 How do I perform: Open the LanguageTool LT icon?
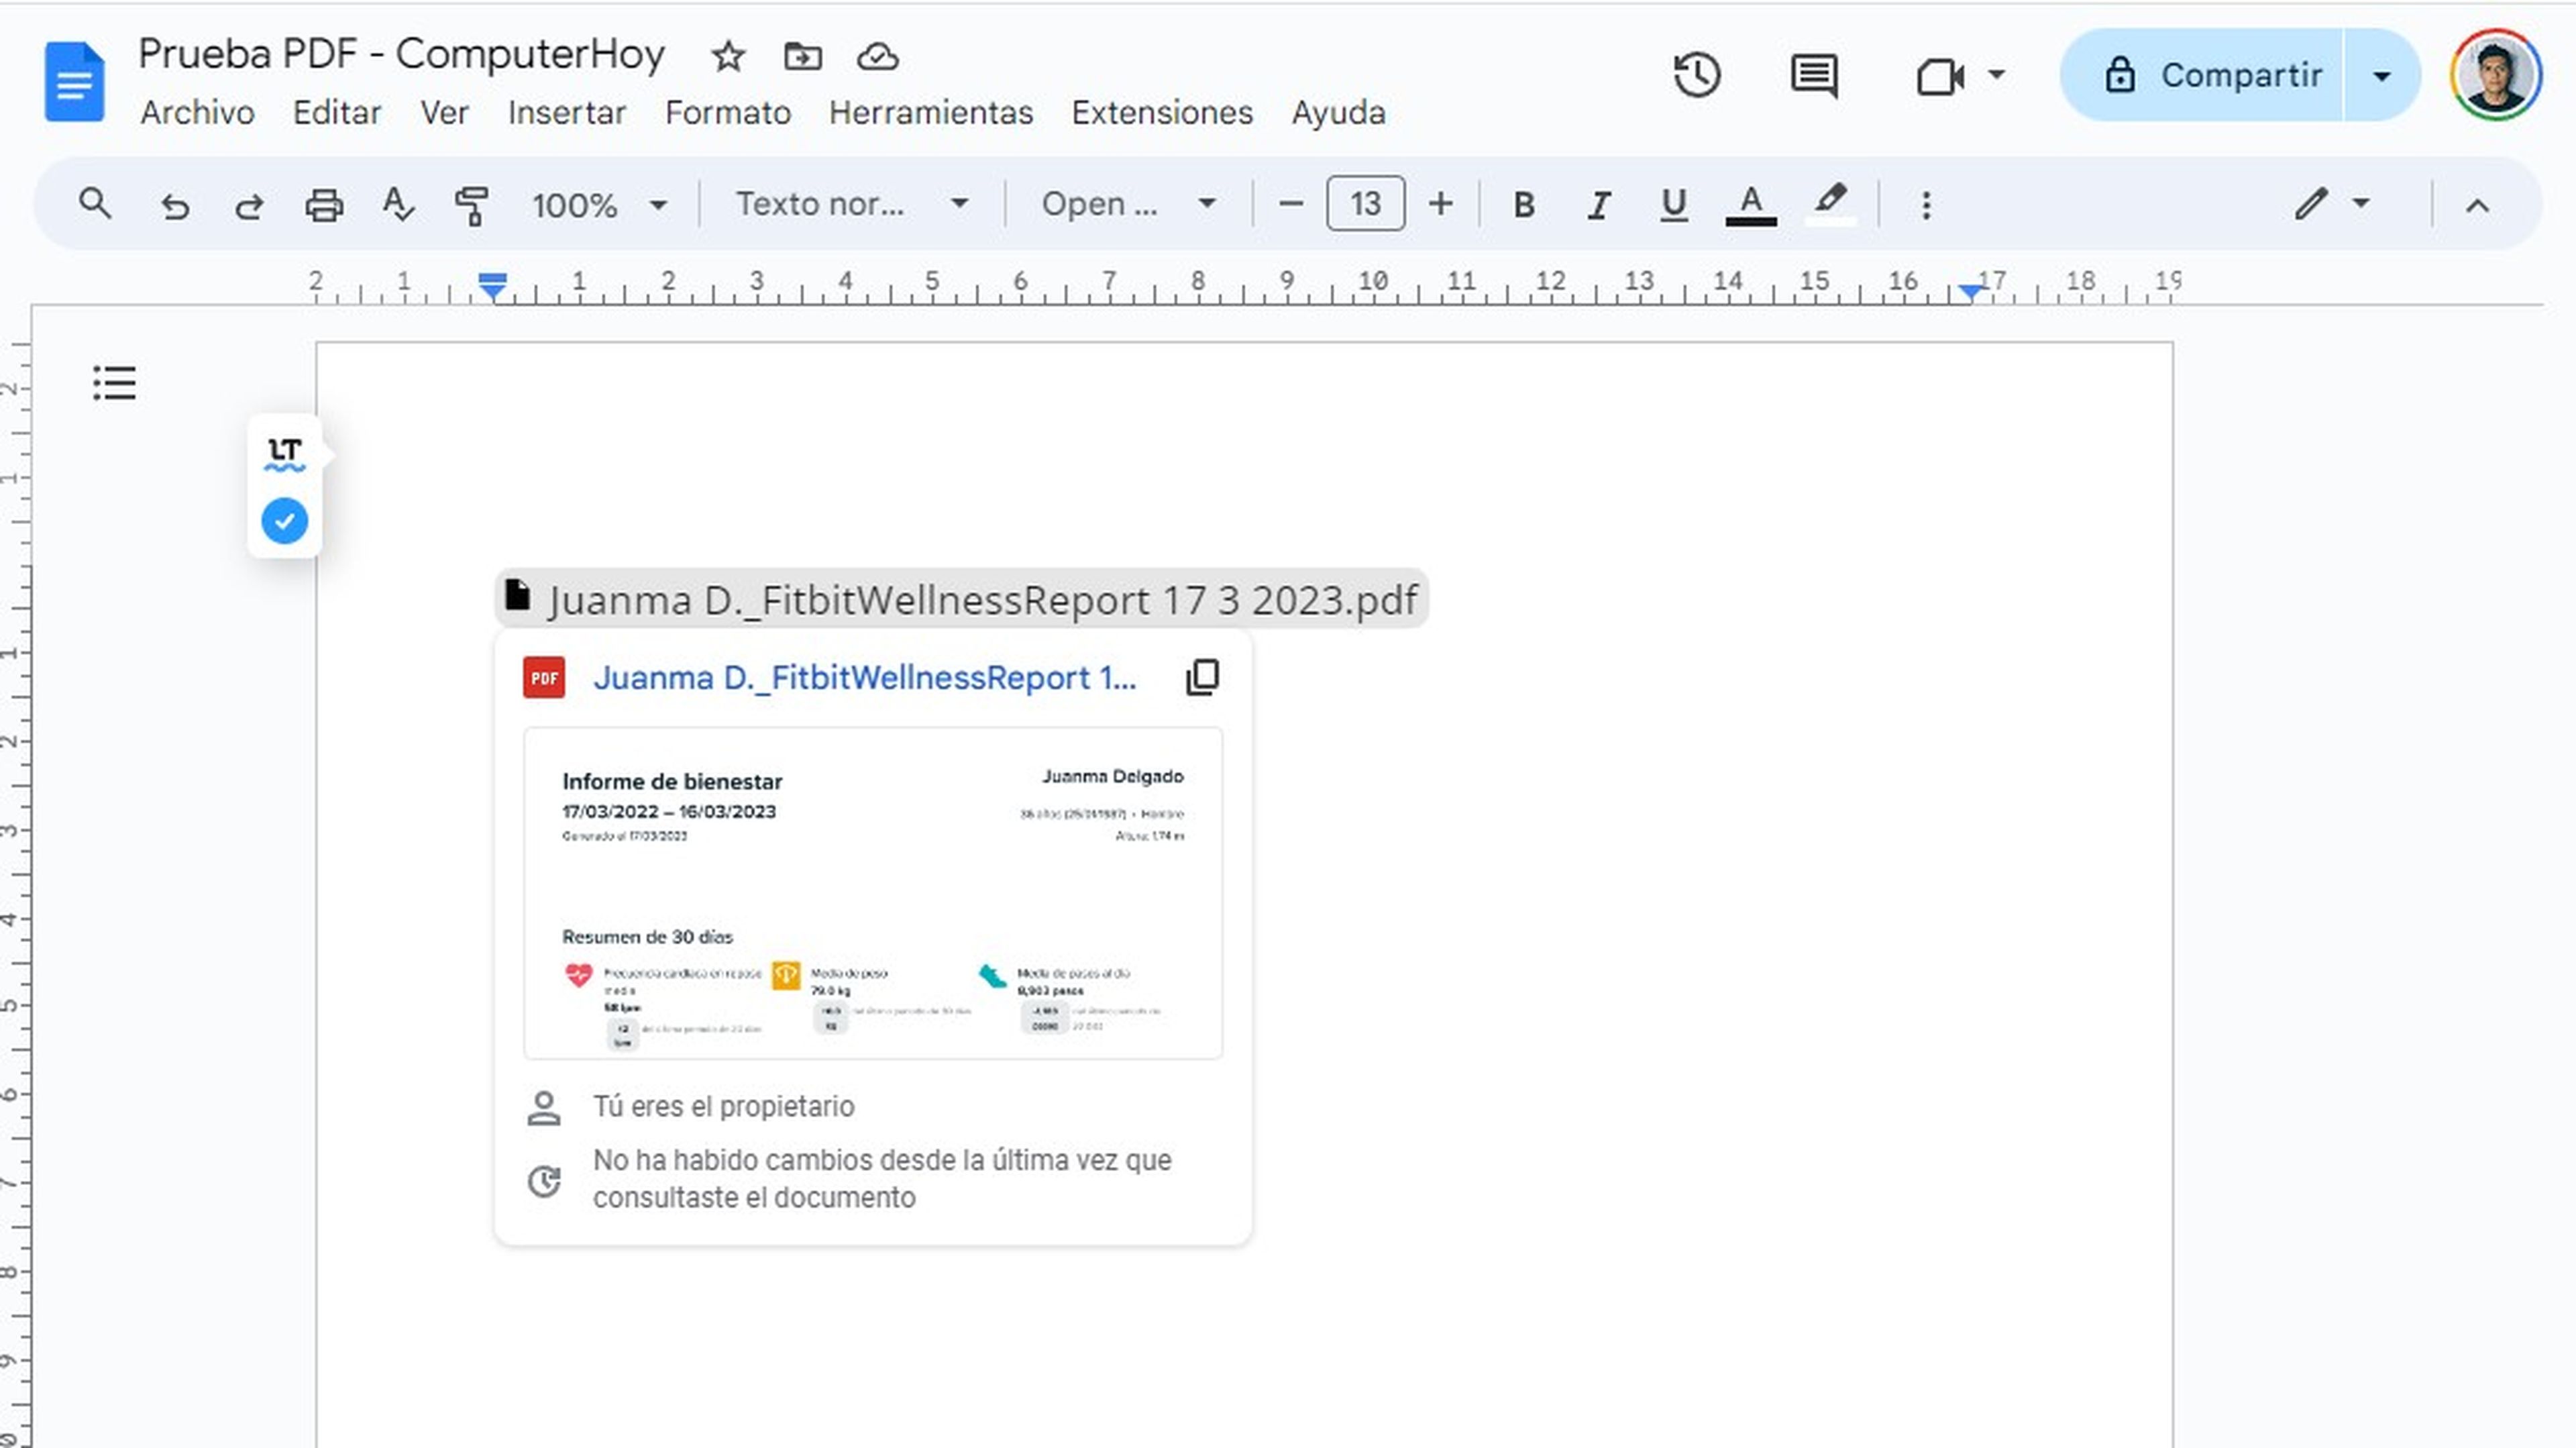(285, 454)
